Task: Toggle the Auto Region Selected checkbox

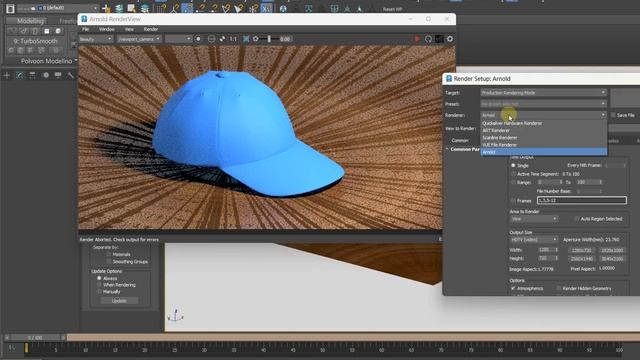Action: click(x=576, y=219)
